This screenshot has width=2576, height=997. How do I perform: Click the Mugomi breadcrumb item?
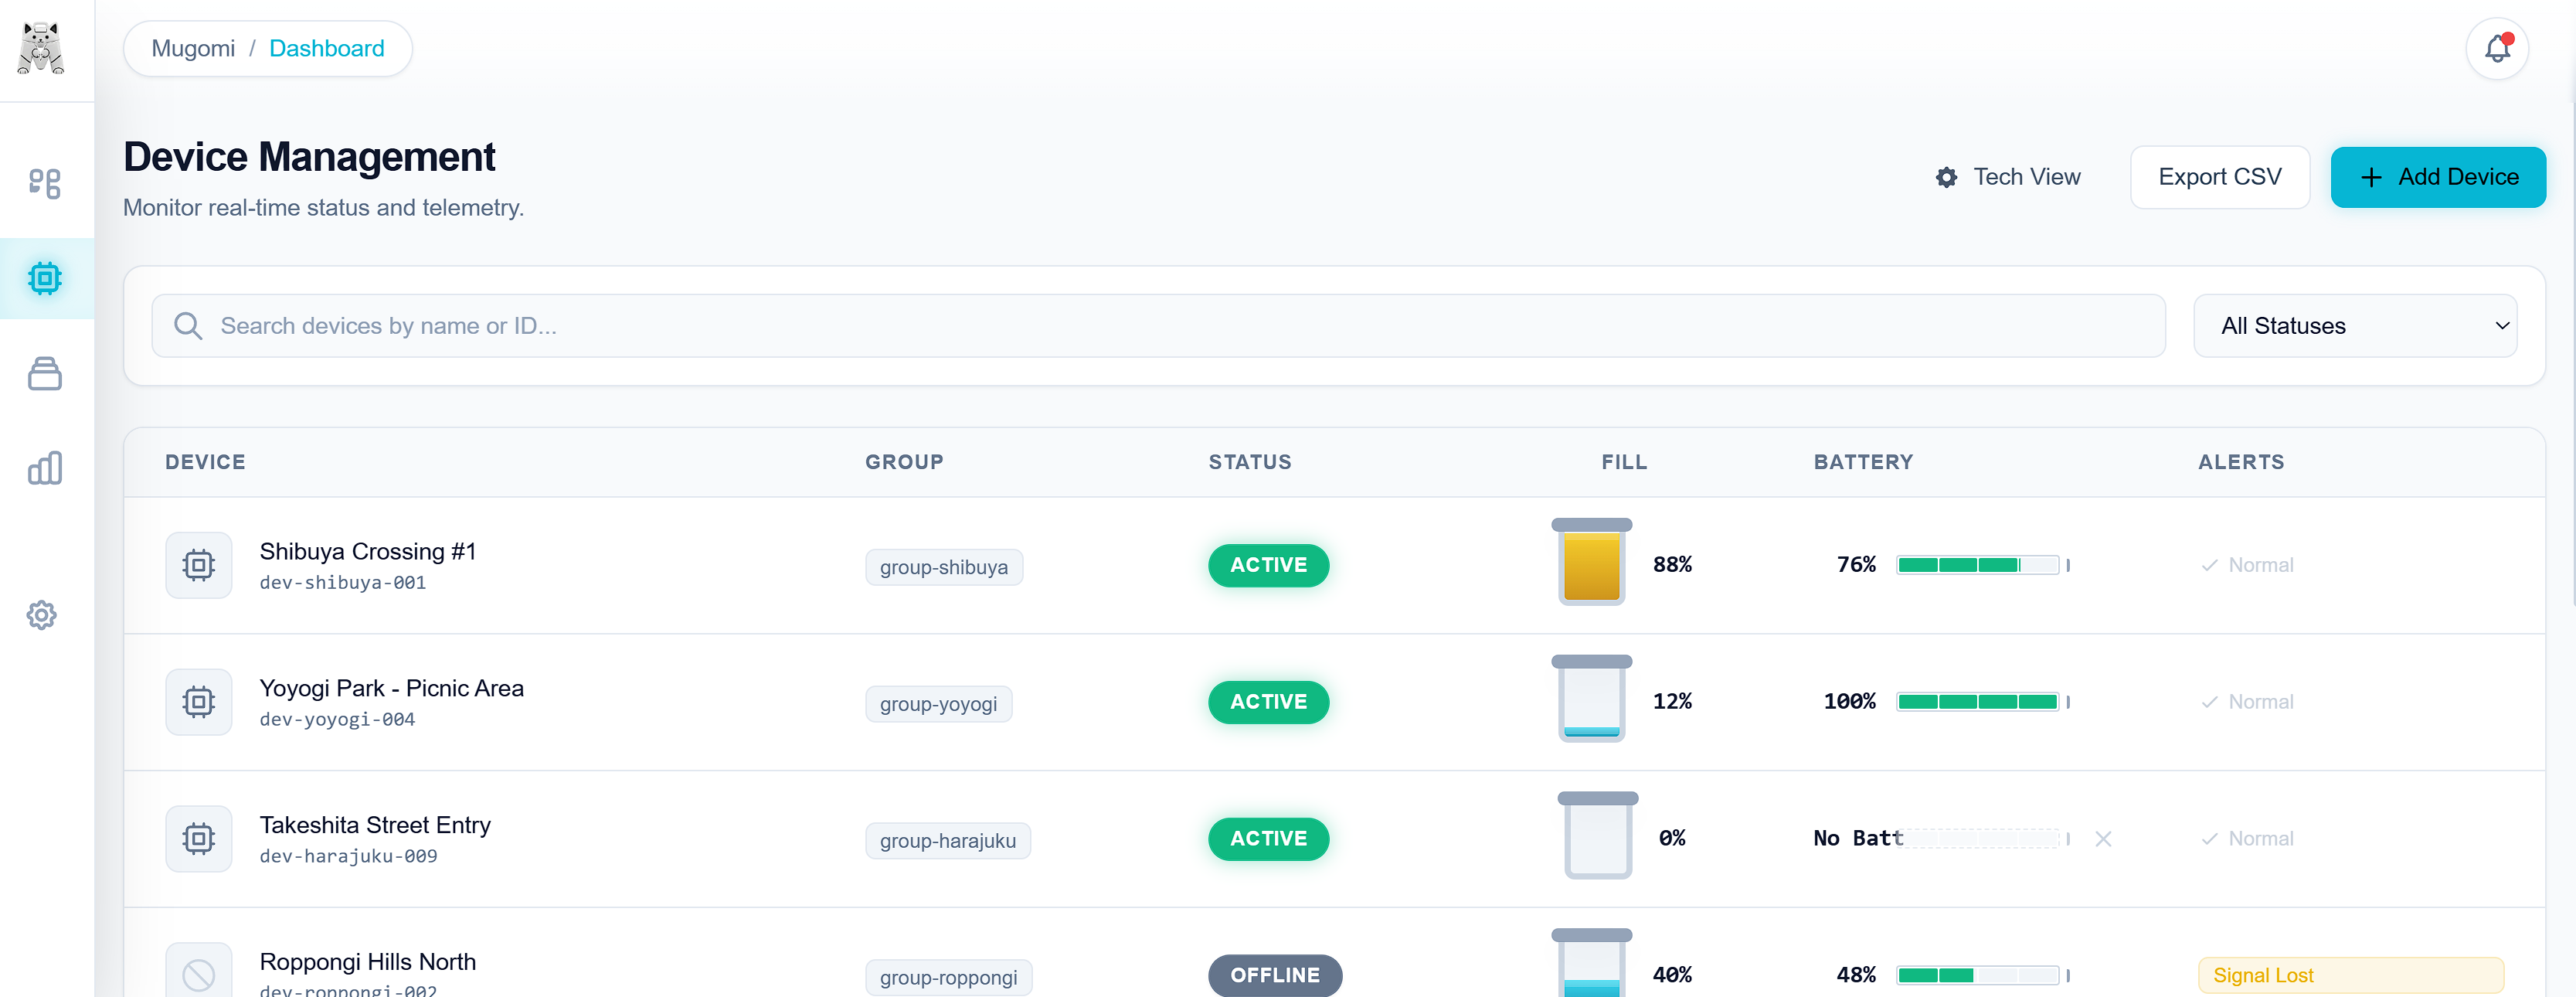193,48
